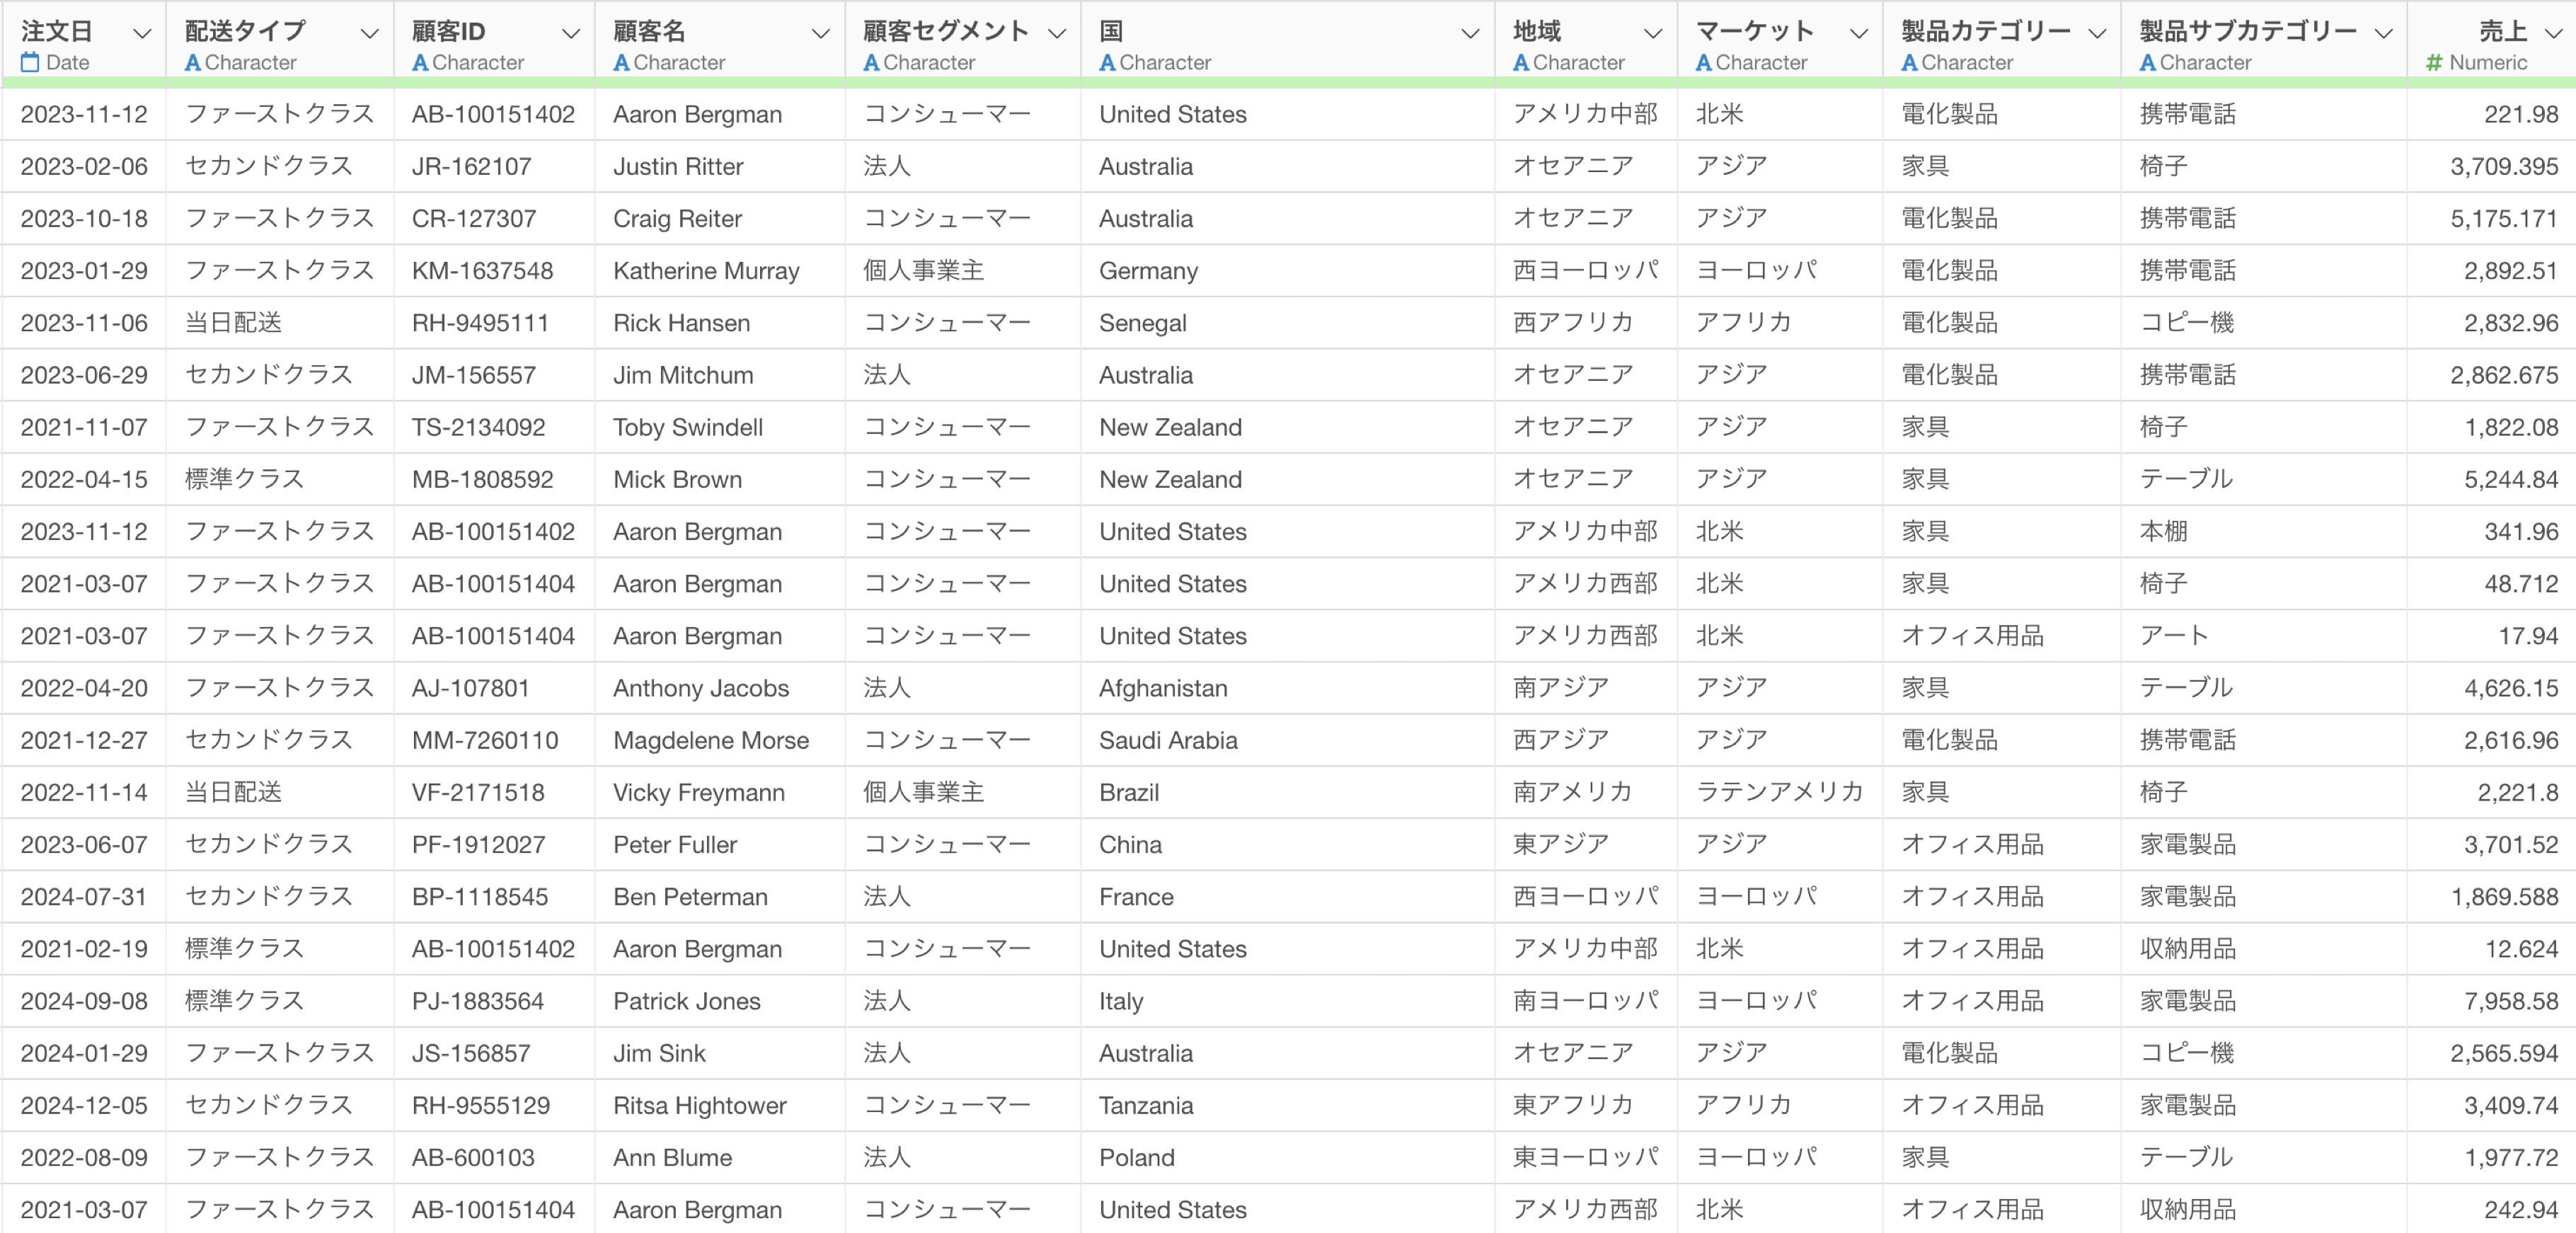Open the 売上 column dropdown menu
Screen dimensions: 2576x1233
[x=2553, y=33]
